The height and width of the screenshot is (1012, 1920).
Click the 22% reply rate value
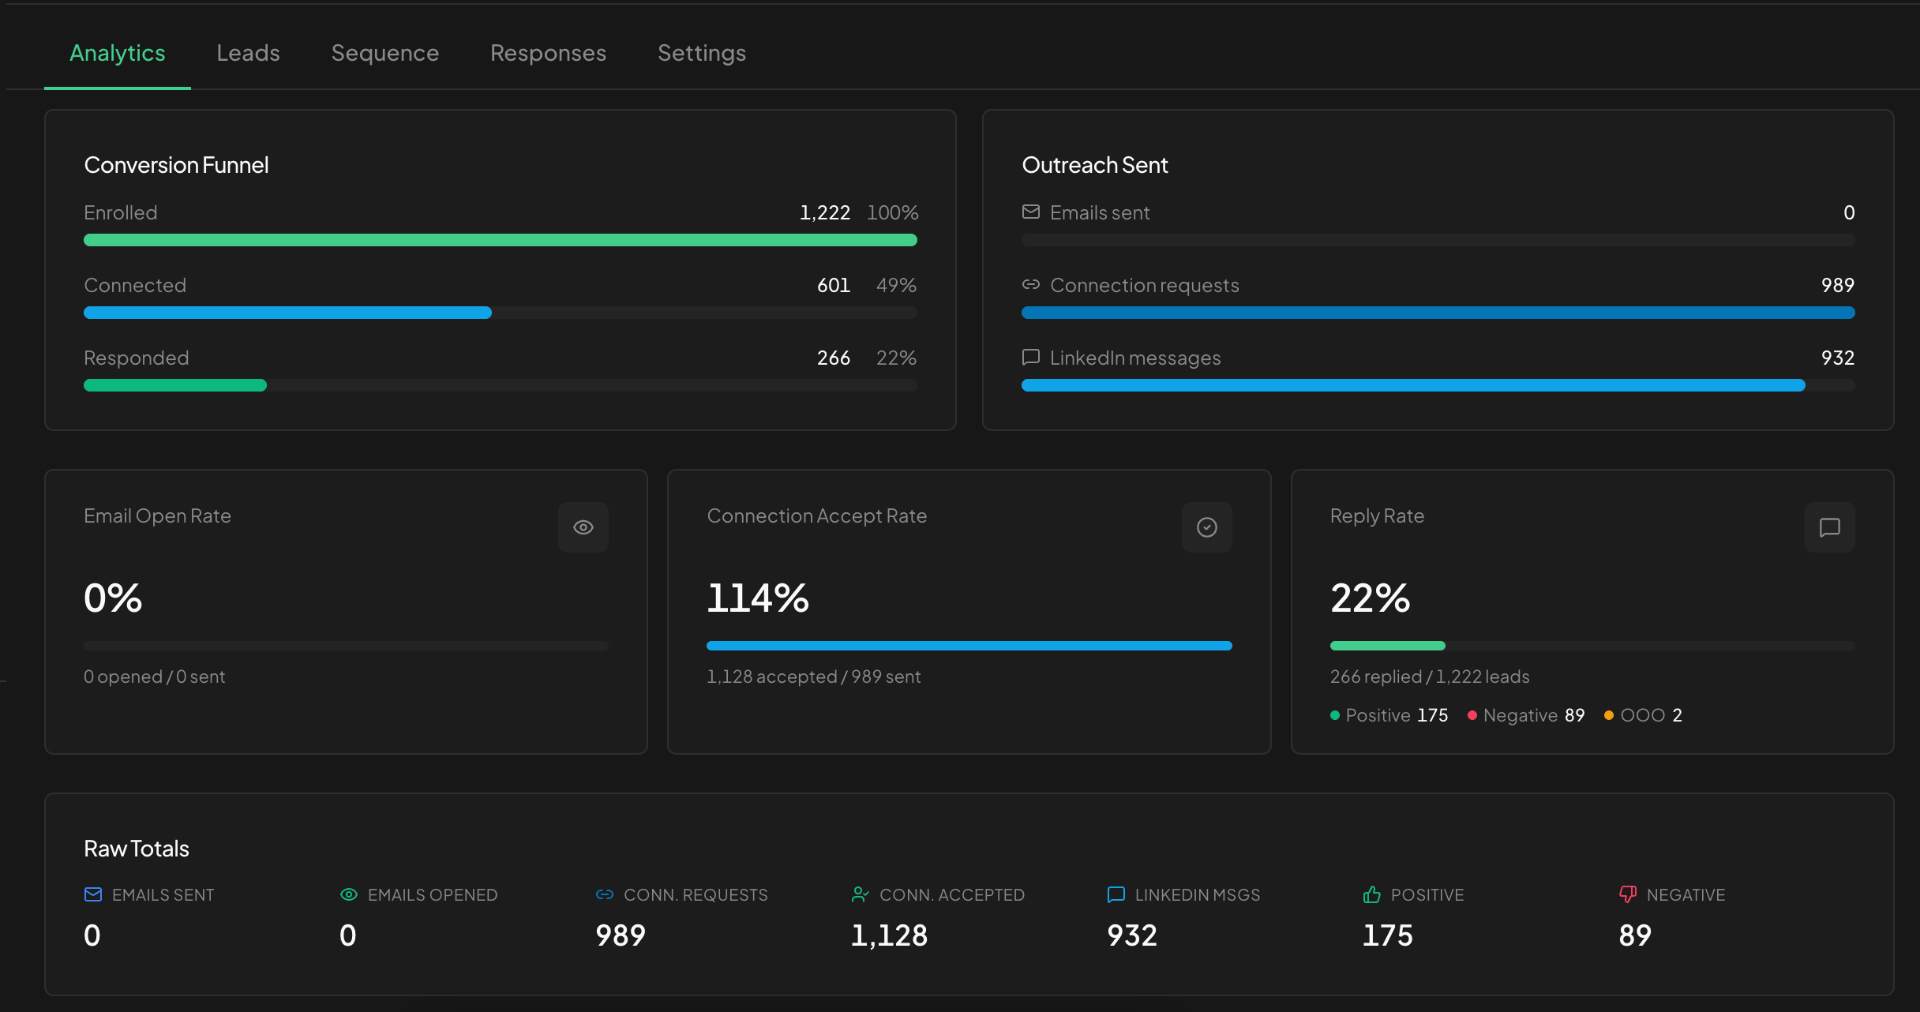[1370, 598]
